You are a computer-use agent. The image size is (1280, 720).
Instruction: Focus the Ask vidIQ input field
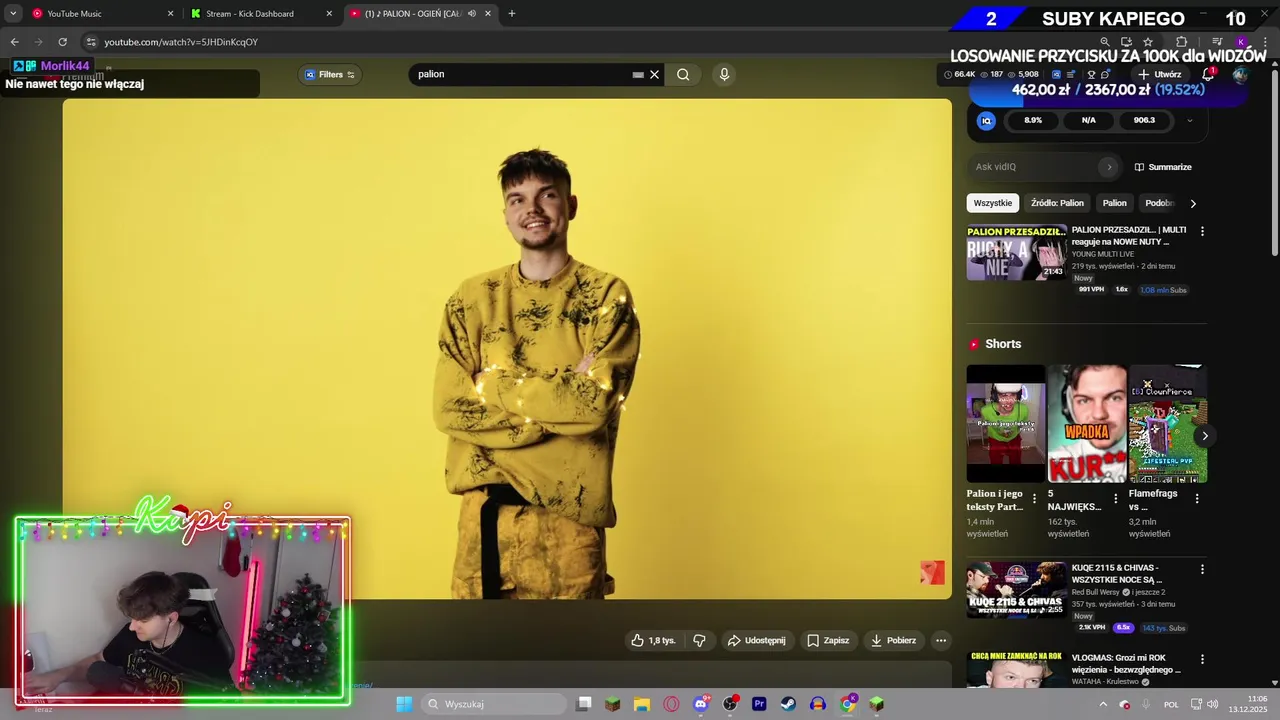(1035, 167)
